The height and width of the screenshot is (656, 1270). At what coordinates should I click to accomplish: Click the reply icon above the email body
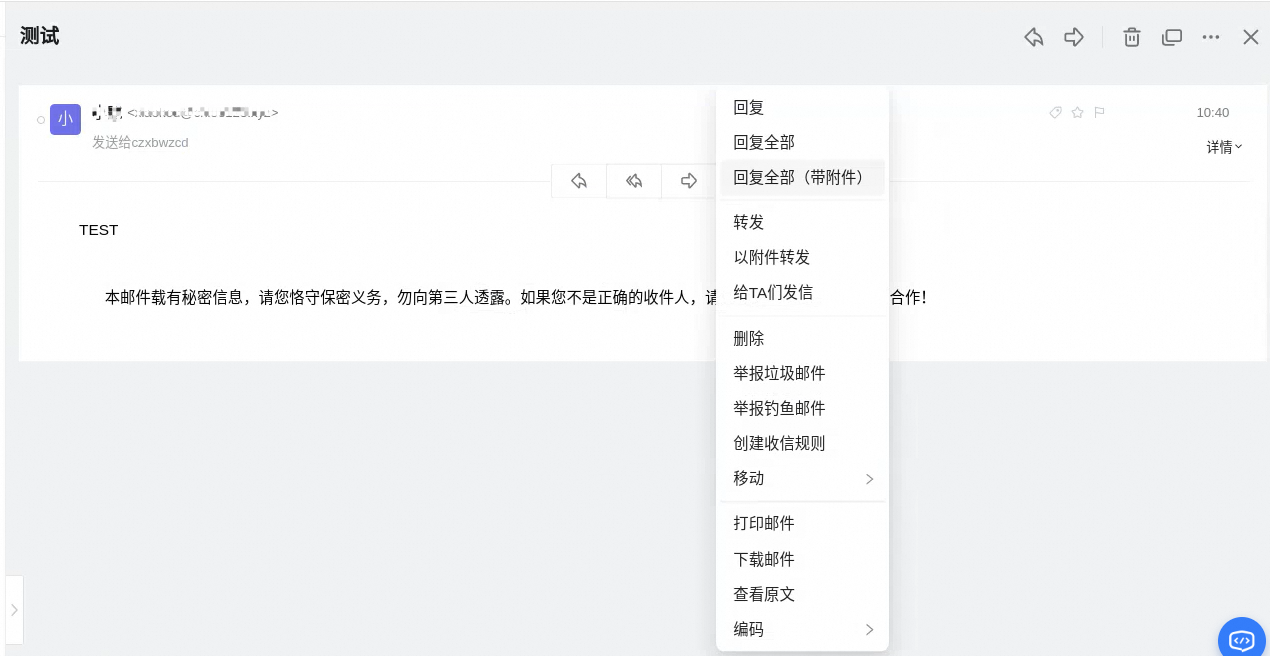578,181
